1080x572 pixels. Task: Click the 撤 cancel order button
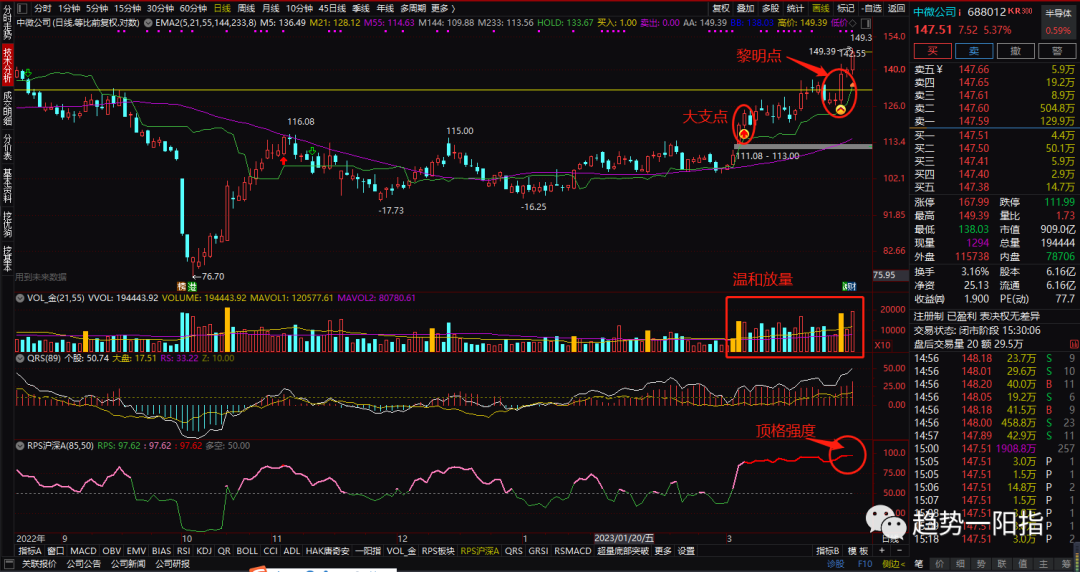coord(1015,51)
